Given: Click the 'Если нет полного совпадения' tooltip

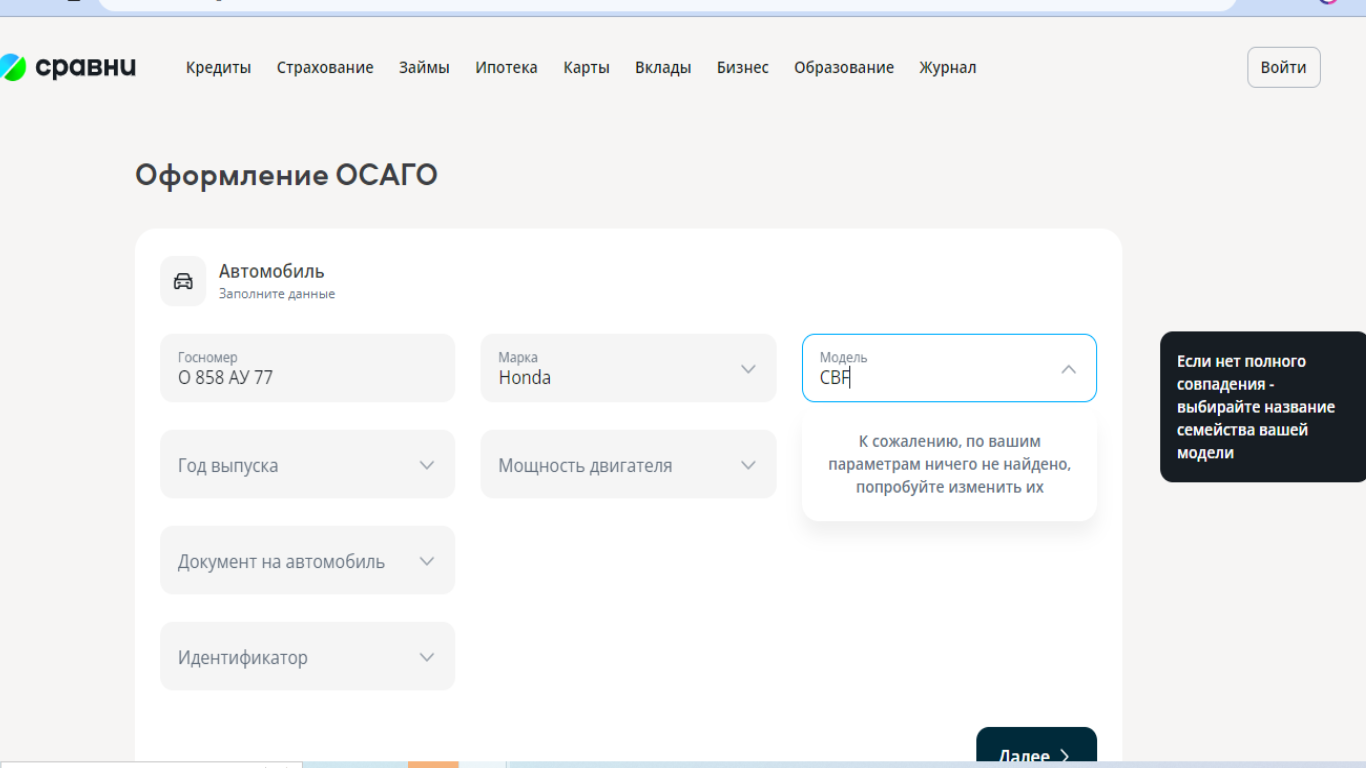Looking at the screenshot, I should [1263, 407].
